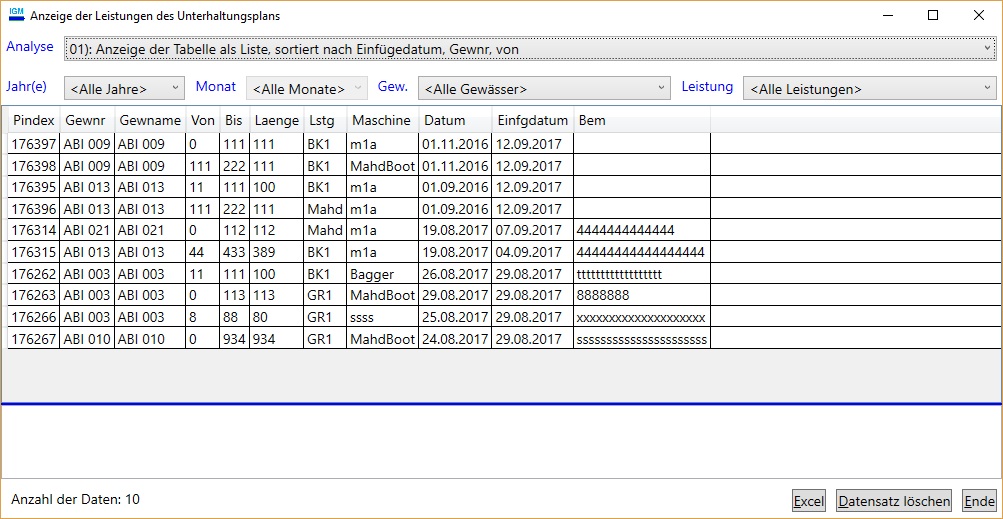
Task: Select the Maschine column header
Action: tap(380, 120)
